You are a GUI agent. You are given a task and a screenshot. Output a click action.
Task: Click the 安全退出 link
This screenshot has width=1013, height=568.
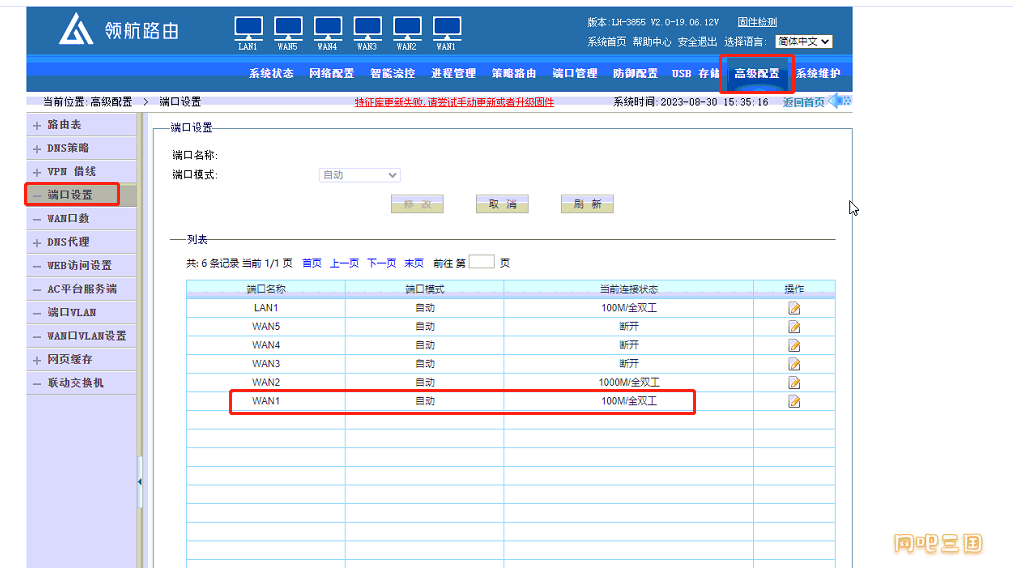point(697,41)
